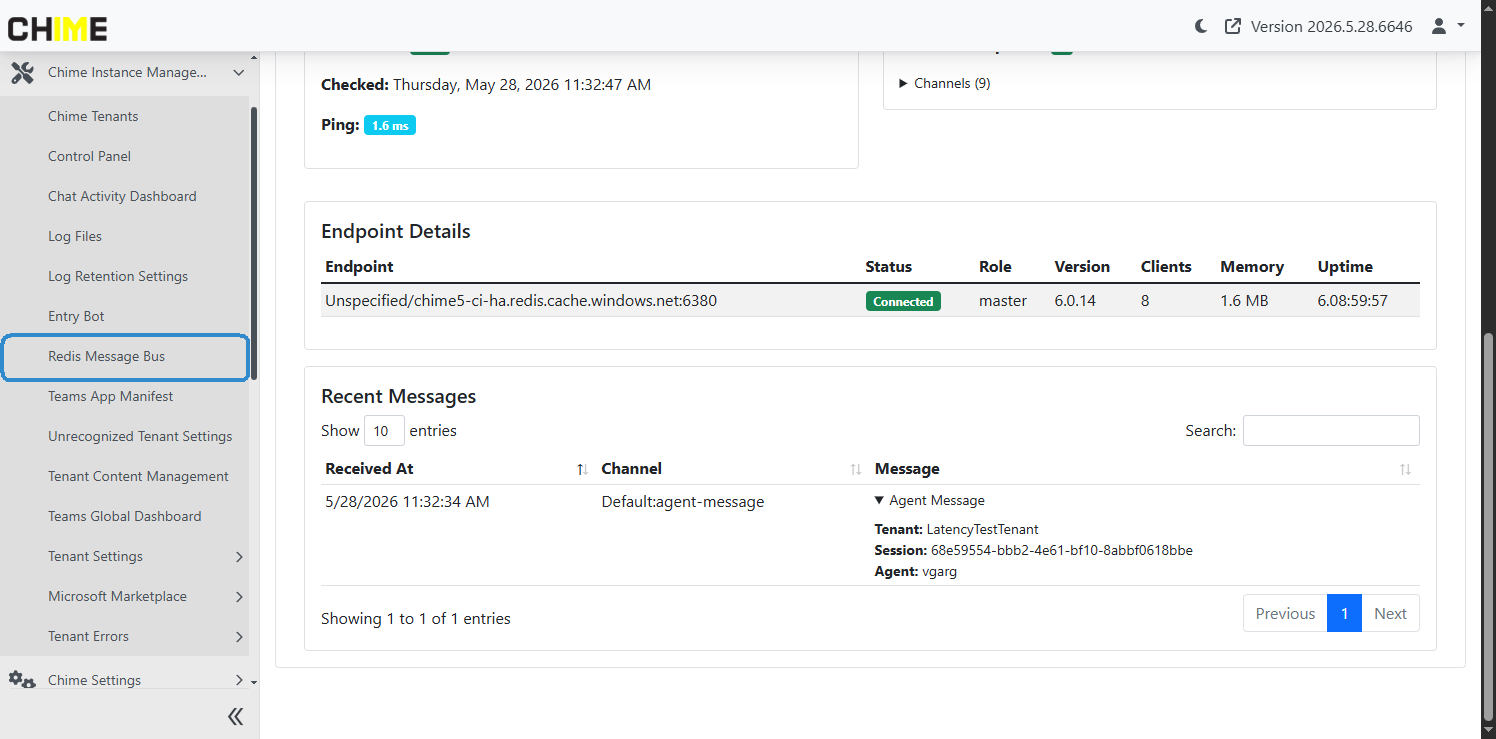Open Log Retention Settings

point(118,276)
